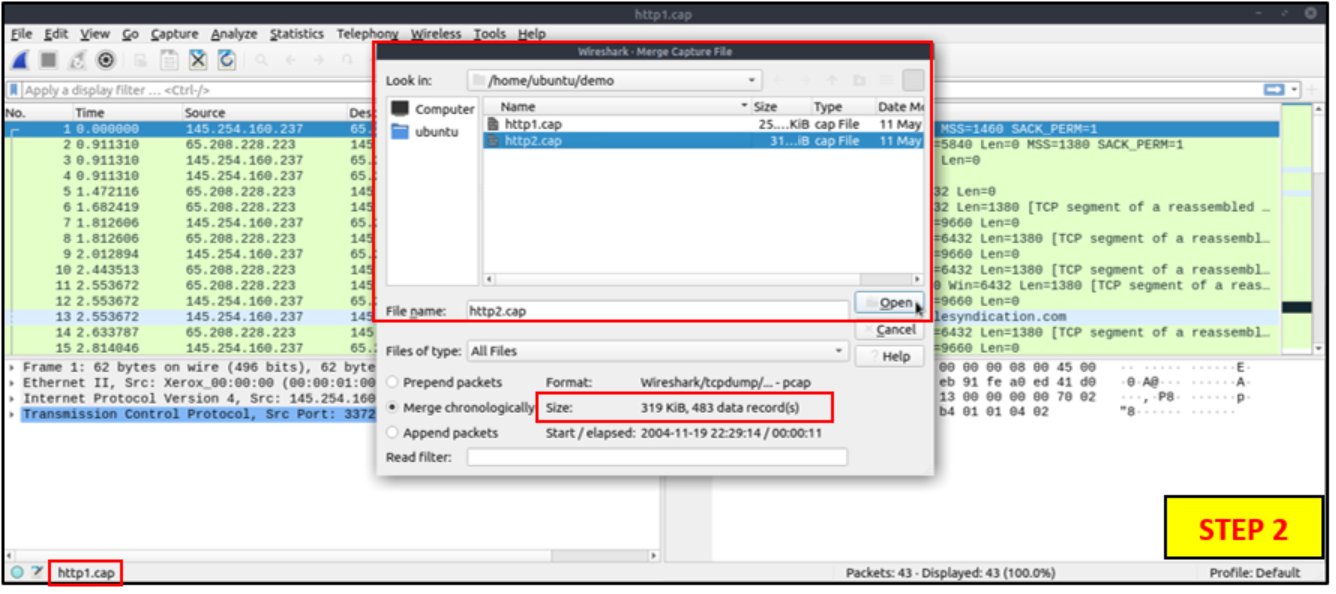Create new folder in Merge dialog

click(x=859, y=80)
